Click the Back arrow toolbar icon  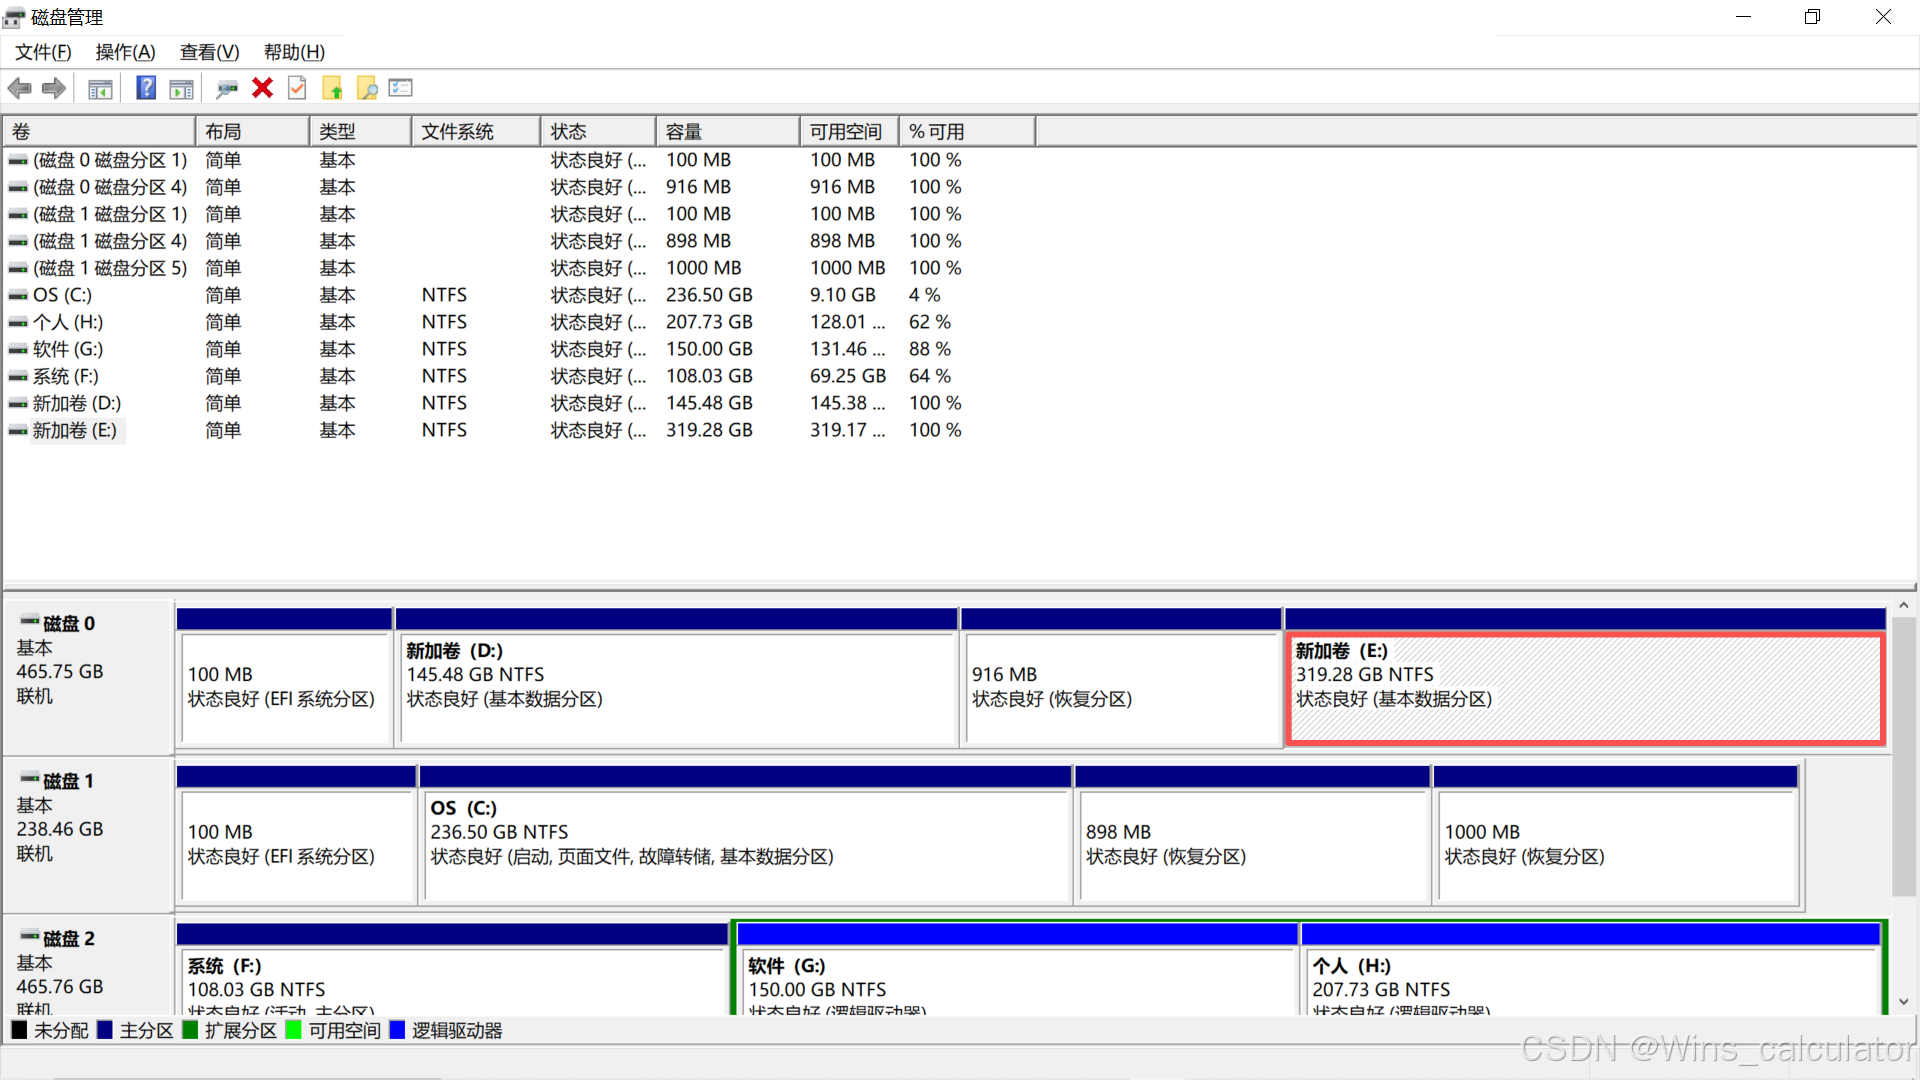(19, 88)
